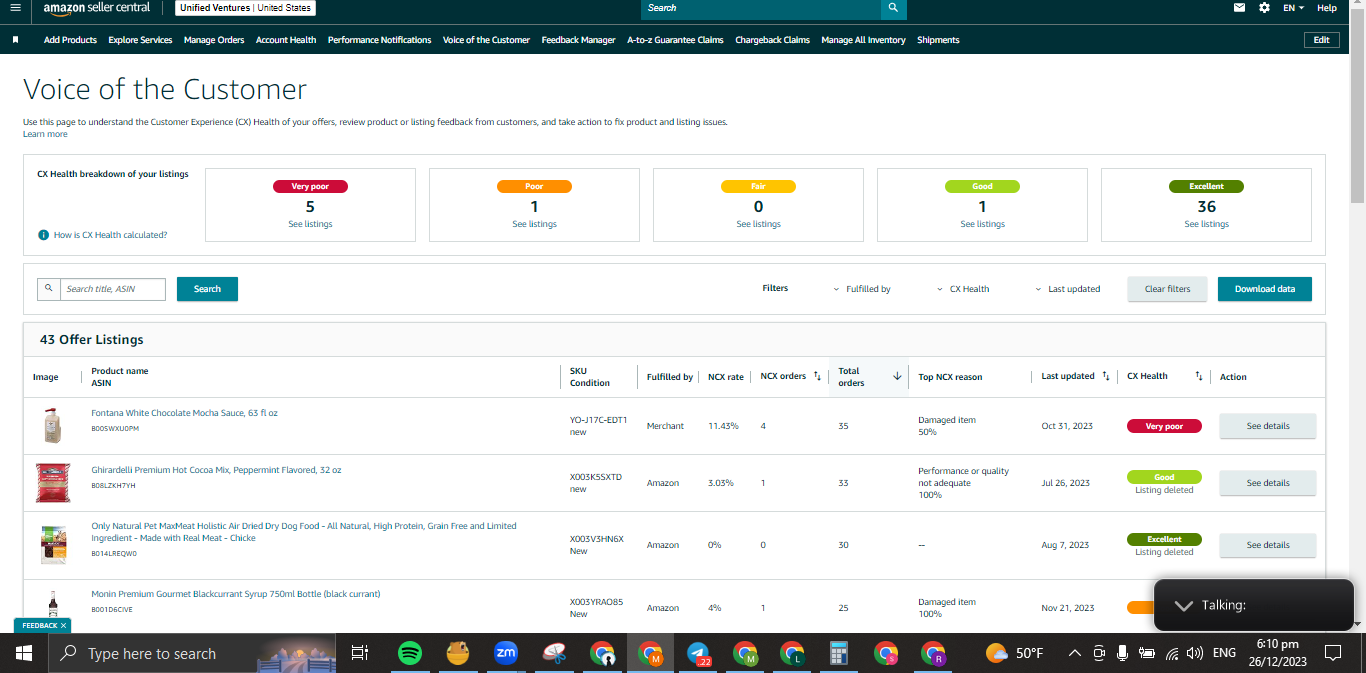Image resolution: width=1366 pixels, height=673 pixels.
Task: Open the Windows notification center icon
Action: tap(1332, 653)
